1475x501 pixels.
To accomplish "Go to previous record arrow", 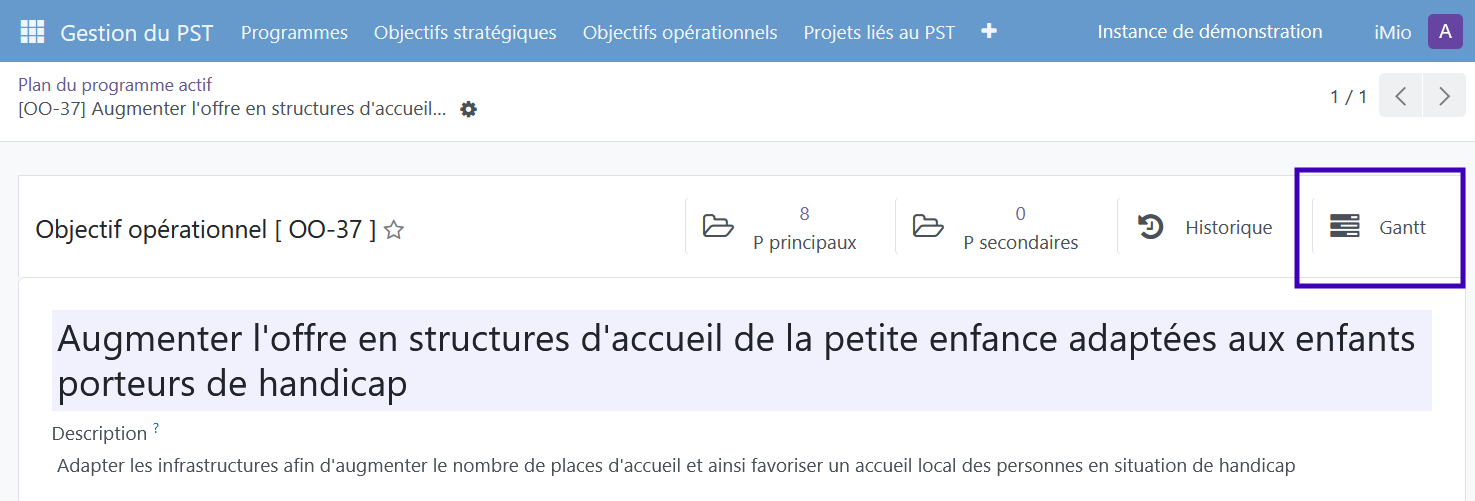I will 1400,96.
